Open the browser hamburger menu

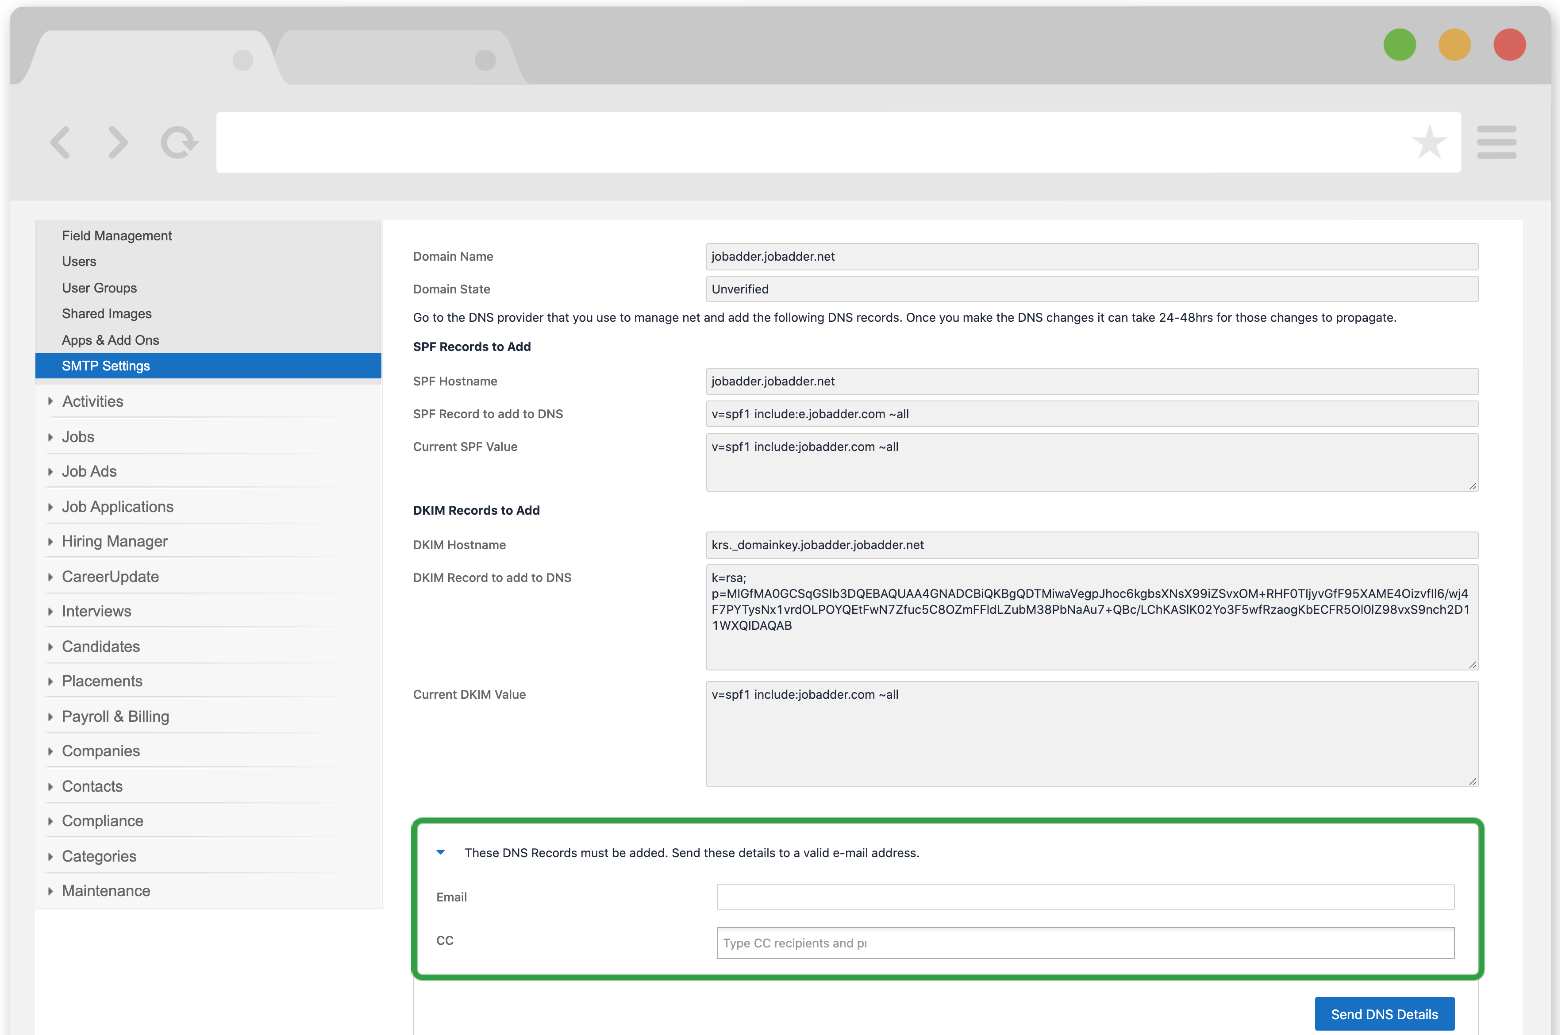tap(1496, 142)
